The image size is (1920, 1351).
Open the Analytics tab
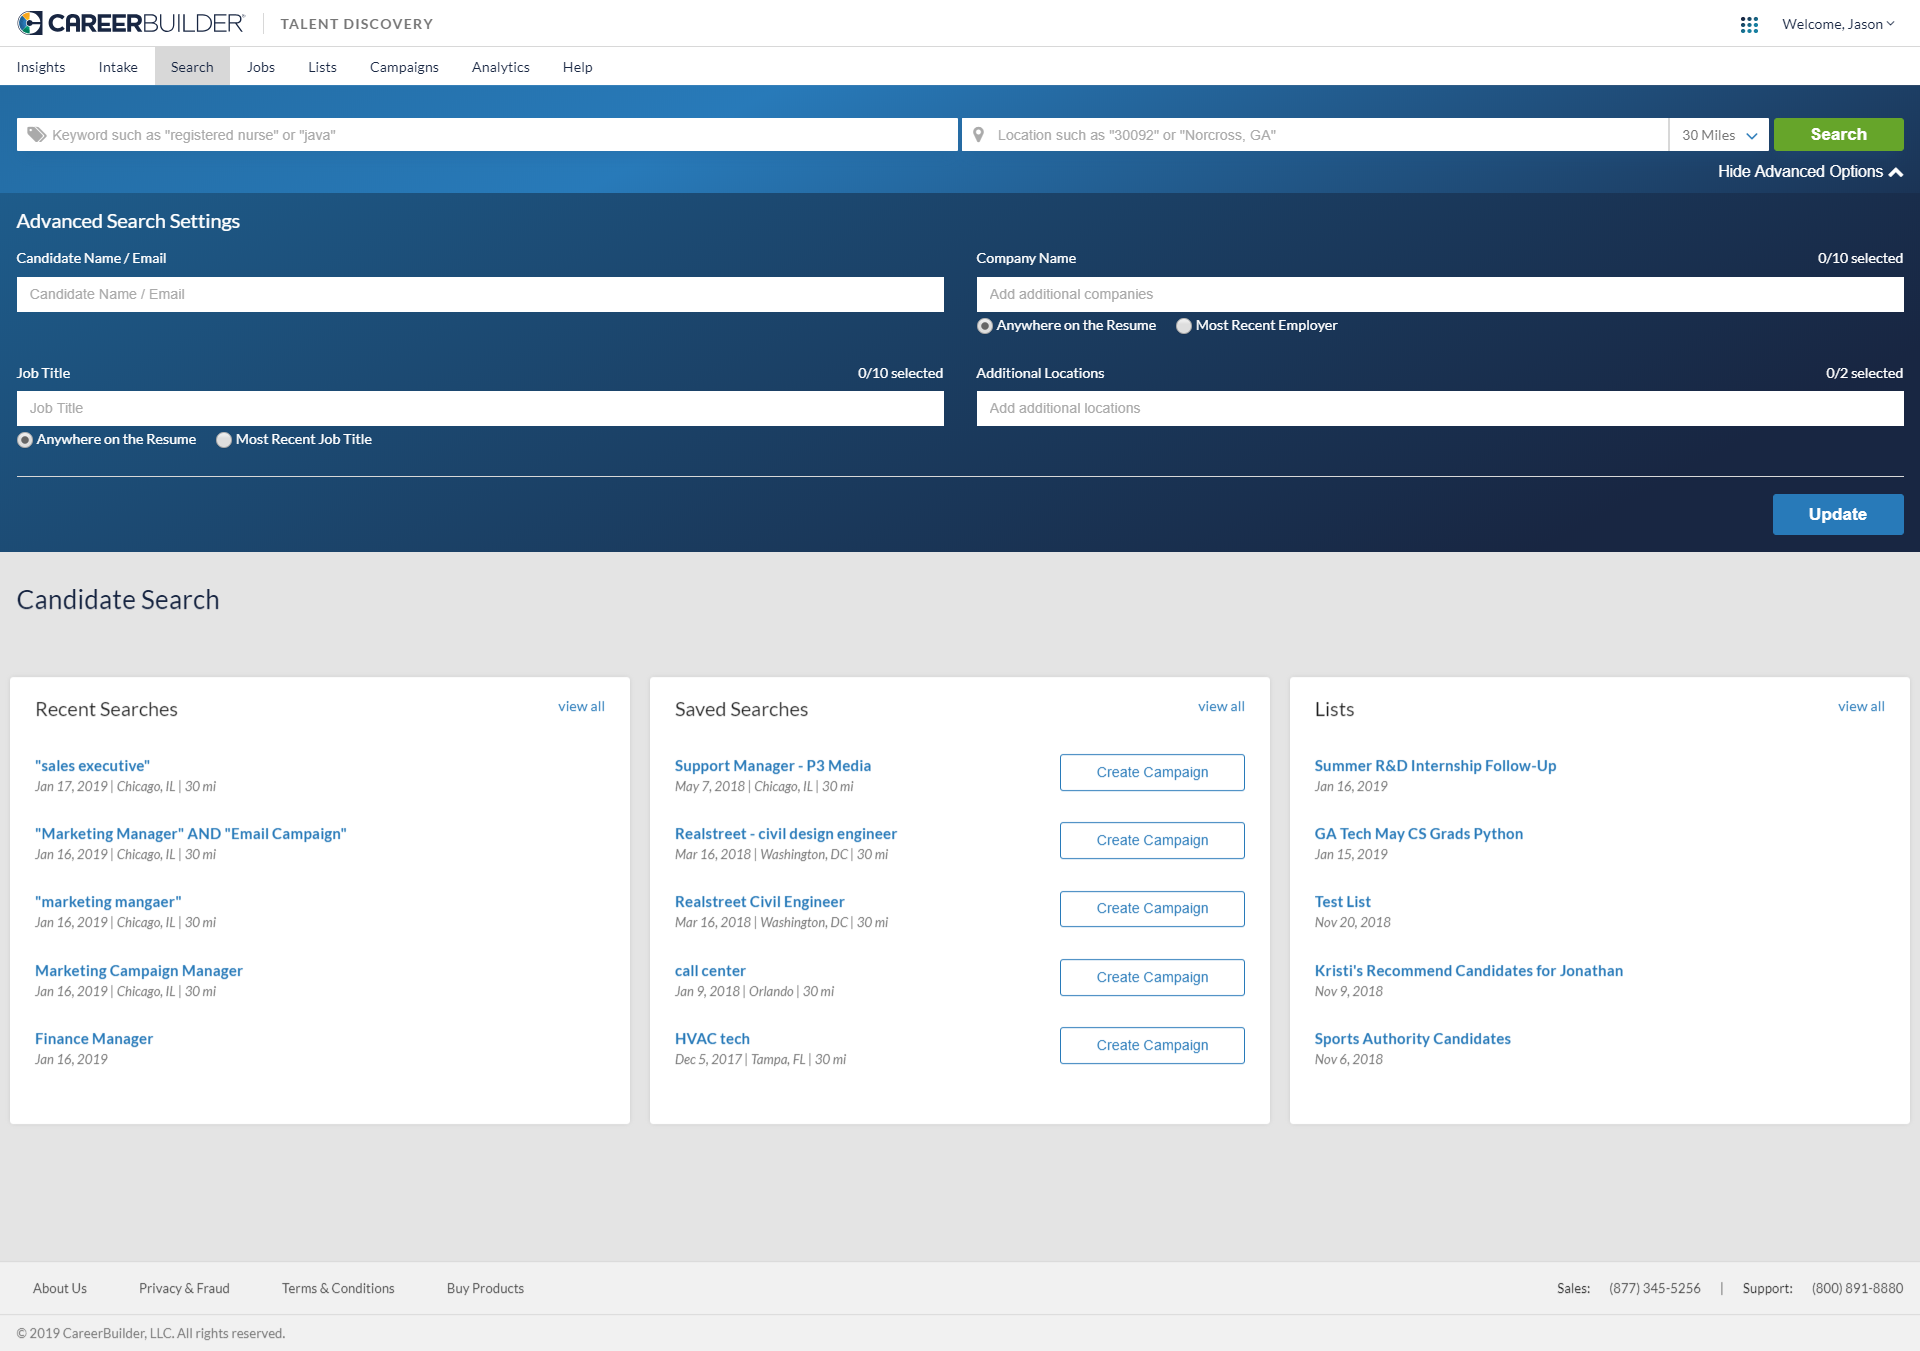coord(500,67)
